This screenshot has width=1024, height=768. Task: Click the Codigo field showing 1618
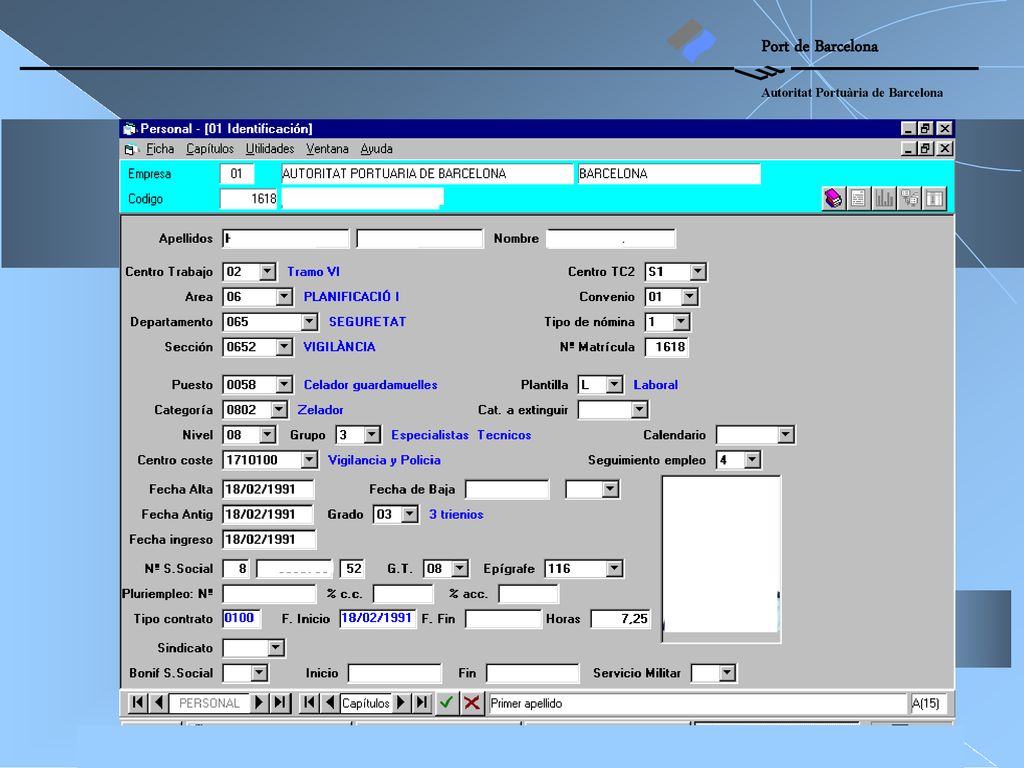coord(249,199)
